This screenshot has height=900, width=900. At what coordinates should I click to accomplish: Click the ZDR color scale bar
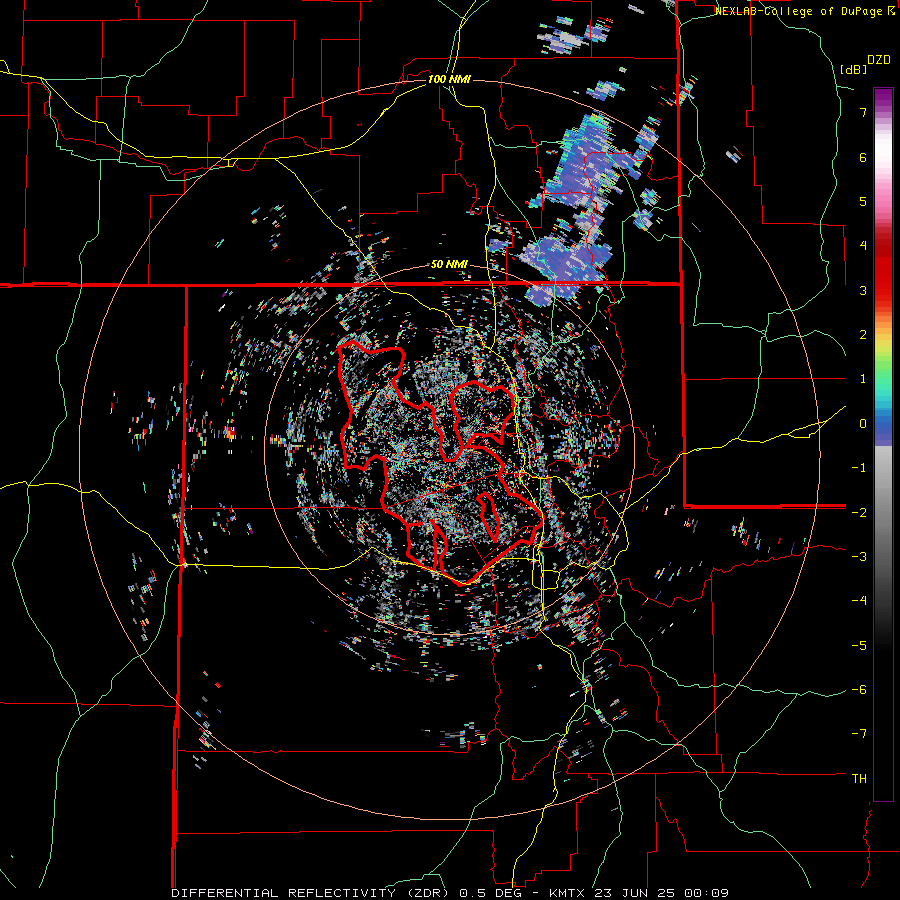(883, 444)
